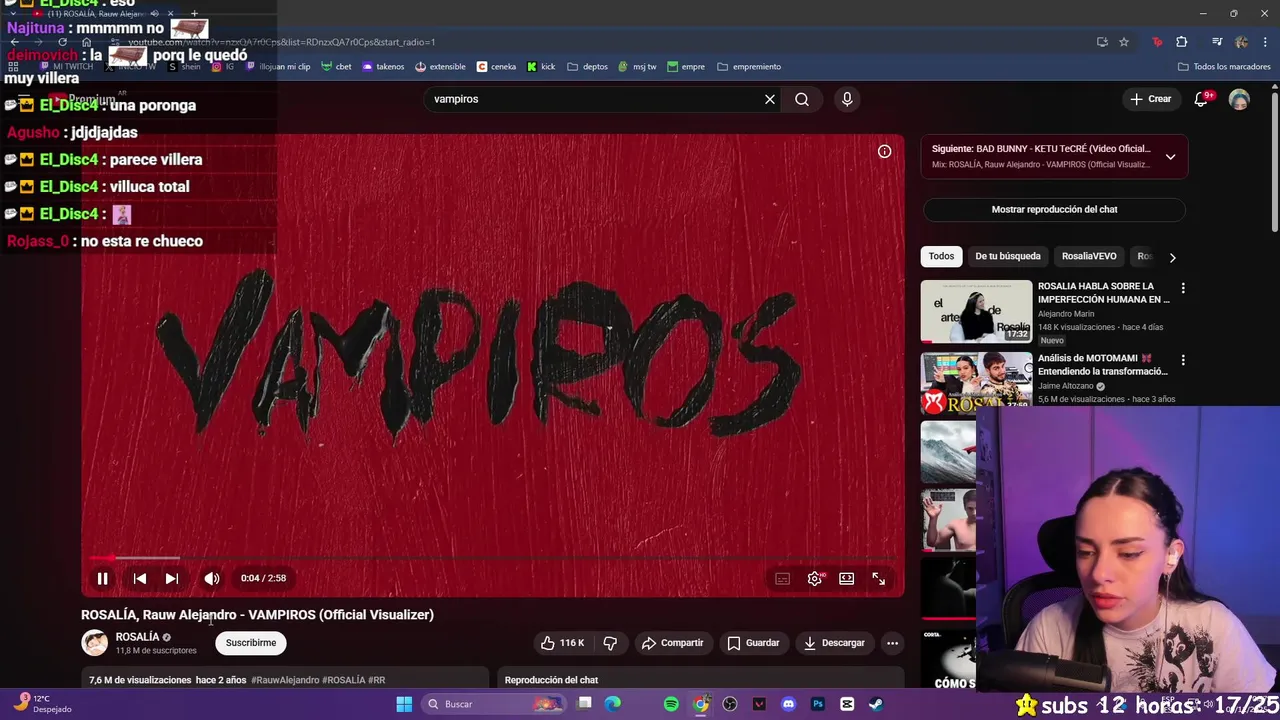This screenshot has width=1280, height=720.
Task: Open YouTube notifications bell
Action: click(1202, 99)
